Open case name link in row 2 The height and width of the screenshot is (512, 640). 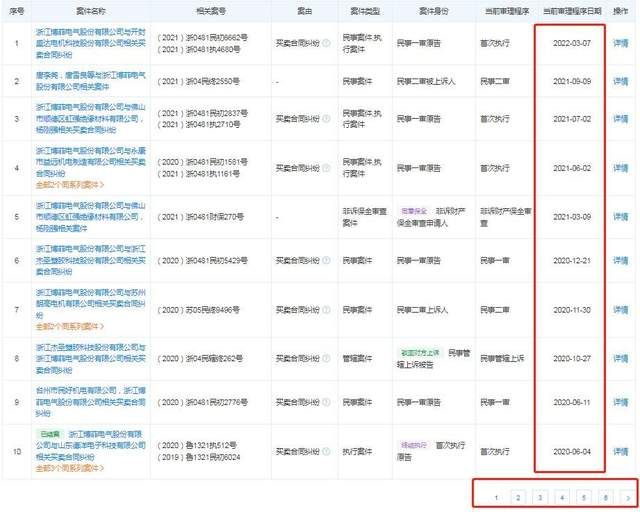point(91,81)
